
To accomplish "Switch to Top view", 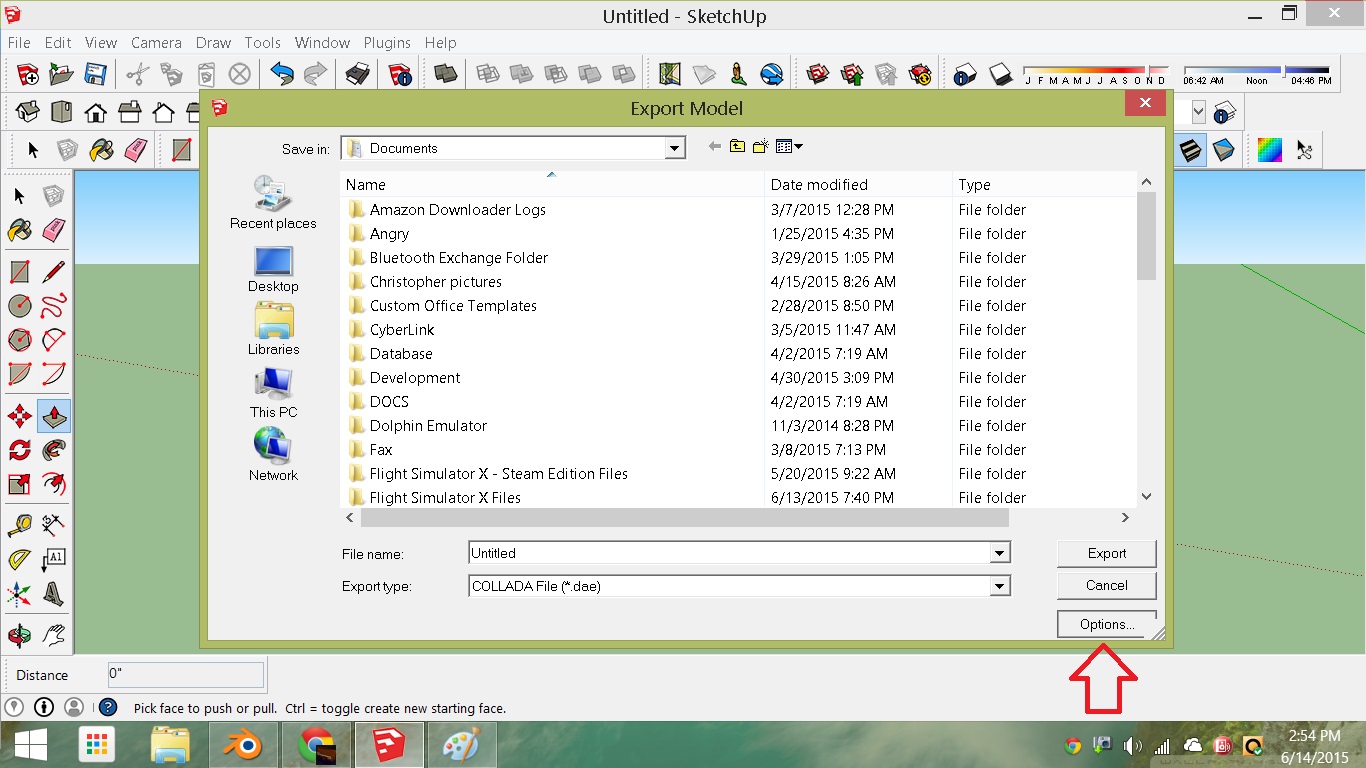I will tap(62, 111).
